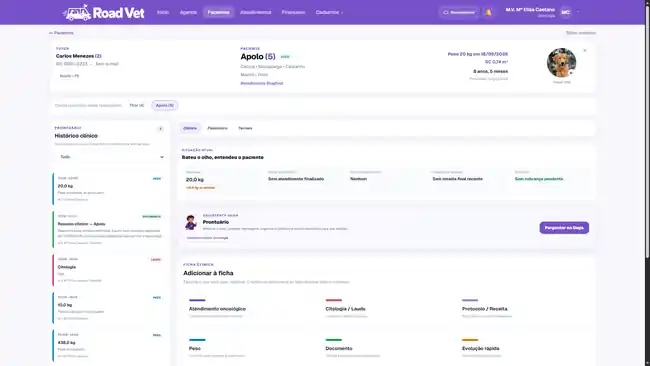Go back via the Pacientes back link

pos(61,33)
